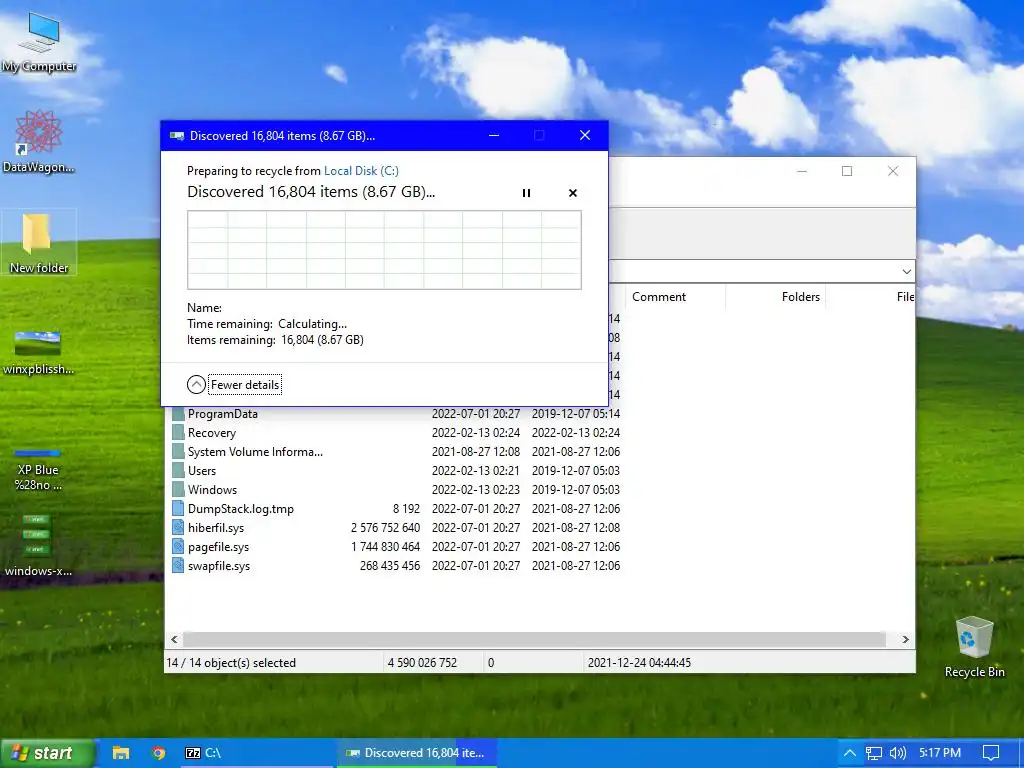Image resolution: width=1024 pixels, height=768 pixels.
Task: Open the windows-x desktop file icon
Action: tap(38, 545)
